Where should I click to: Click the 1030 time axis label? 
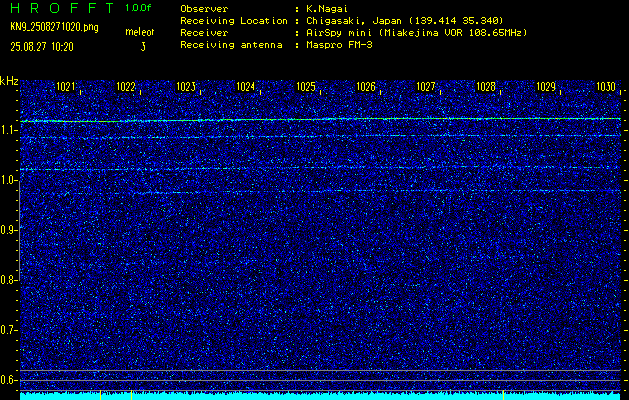coord(606,86)
